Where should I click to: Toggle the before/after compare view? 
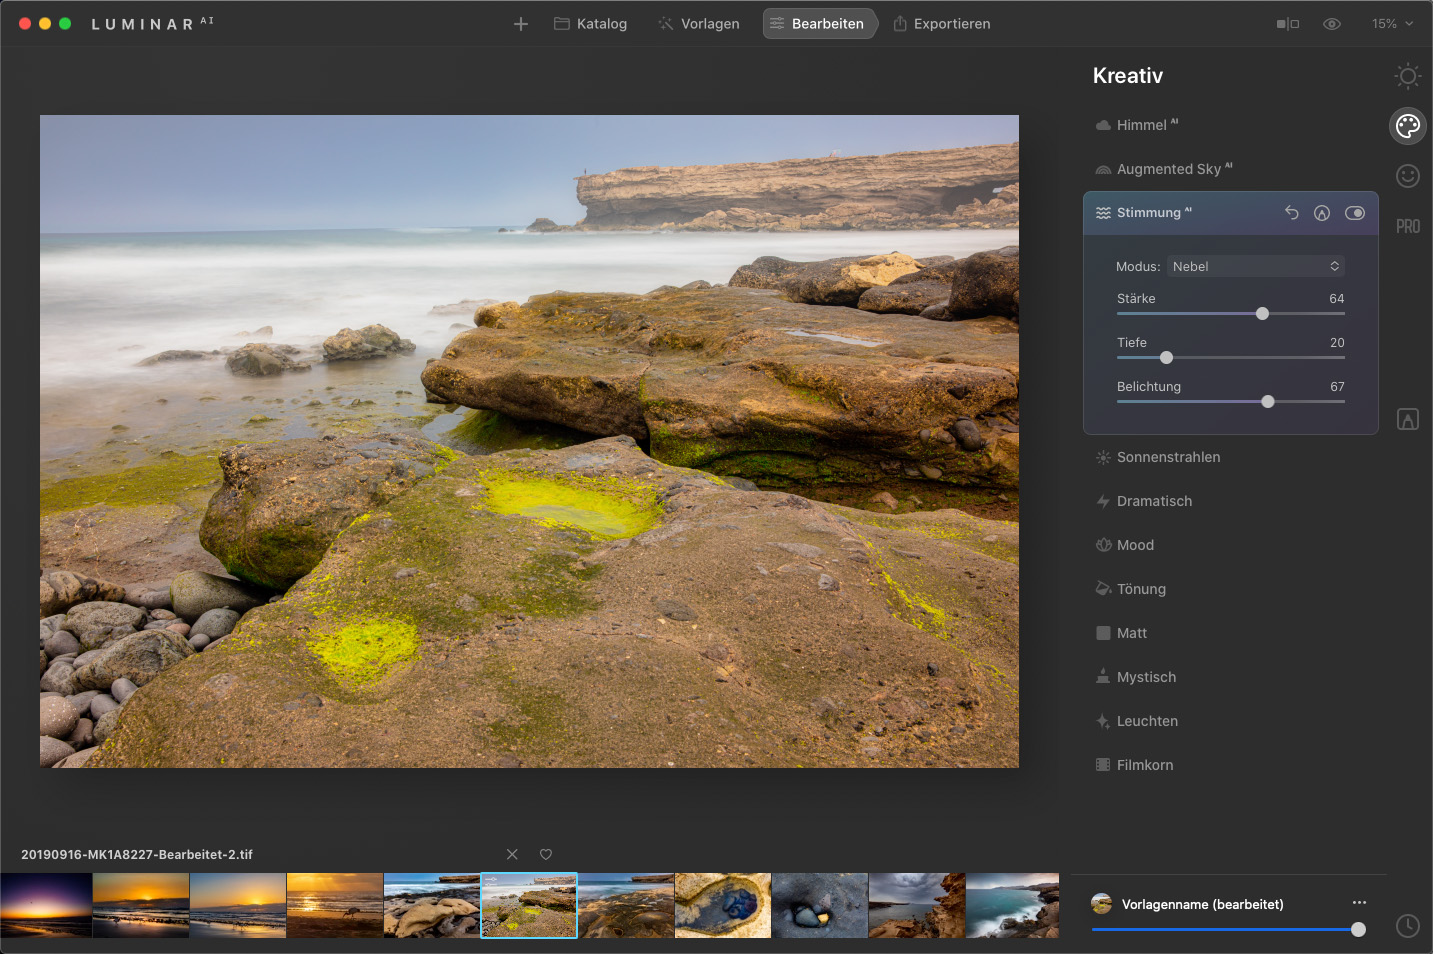coord(1288,24)
